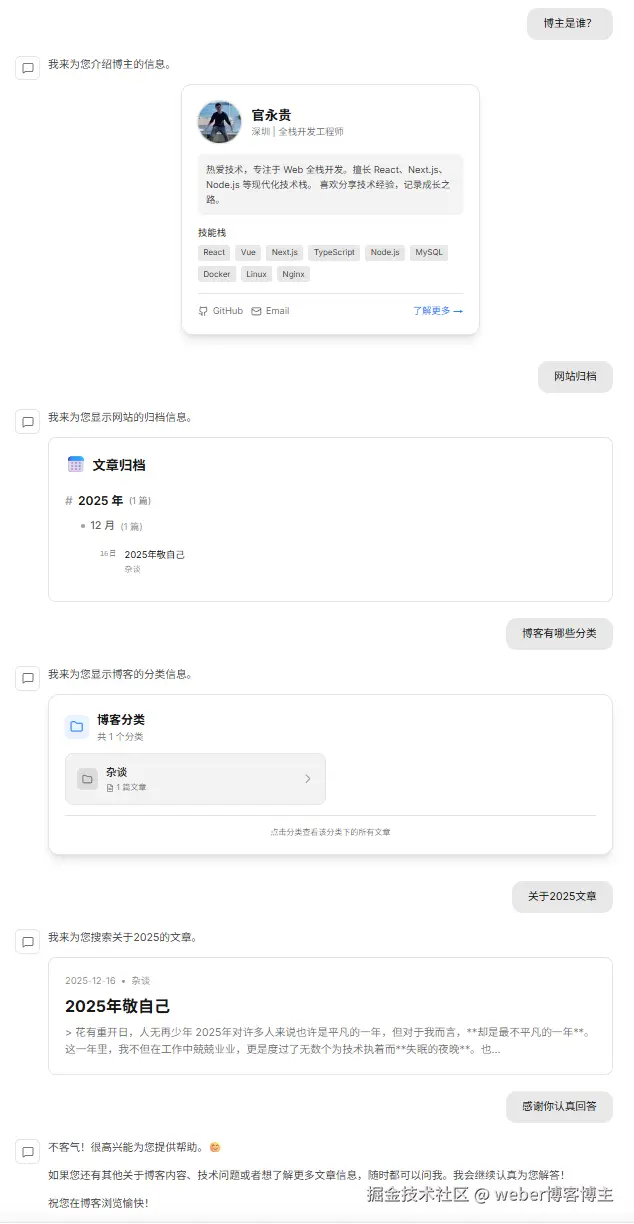This screenshot has height=1224, width=634.
Task: Expand the 杂谈 category using its chevron
Action: click(309, 779)
